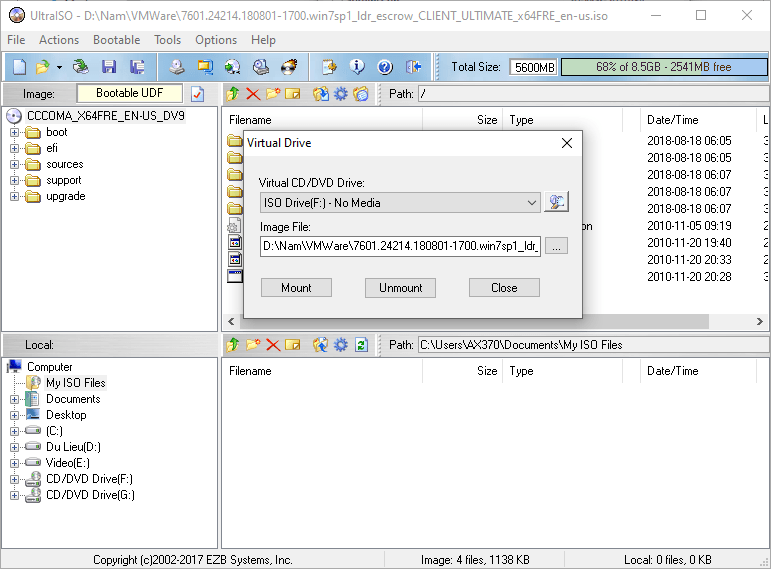Click the Make CD/DVD Image icon
771x569 pixels.
coord(177,67)
